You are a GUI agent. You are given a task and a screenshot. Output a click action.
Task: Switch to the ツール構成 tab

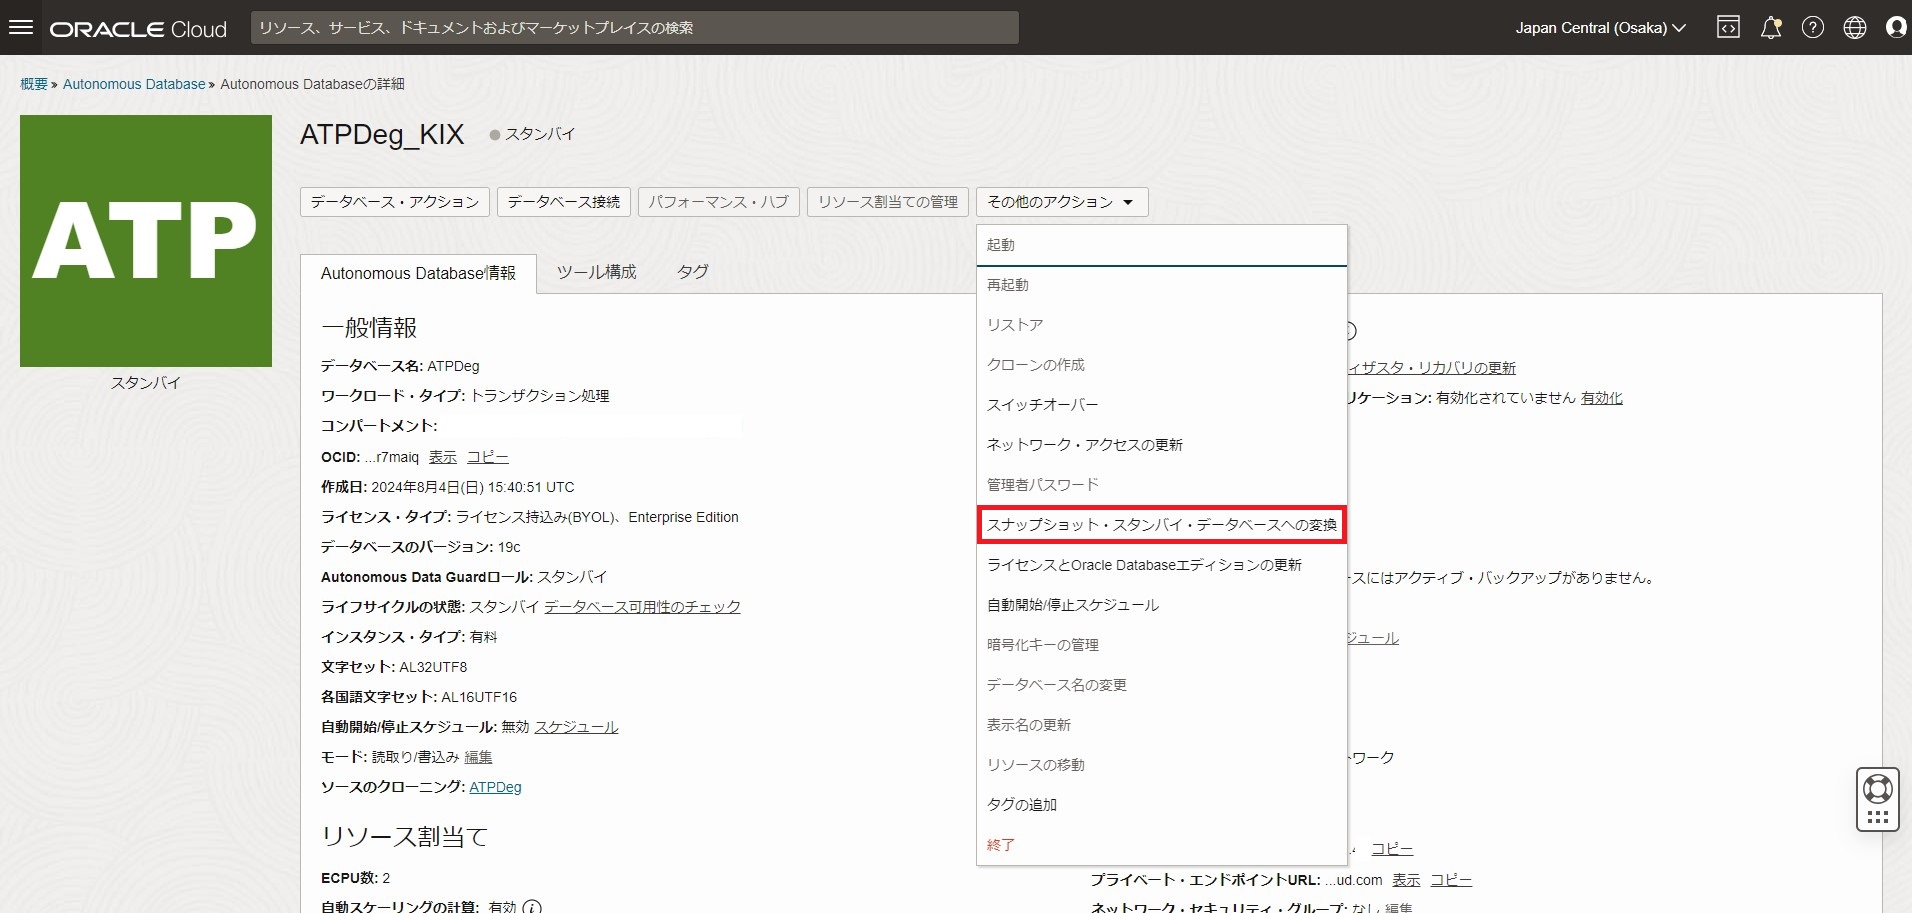[596, 272]
